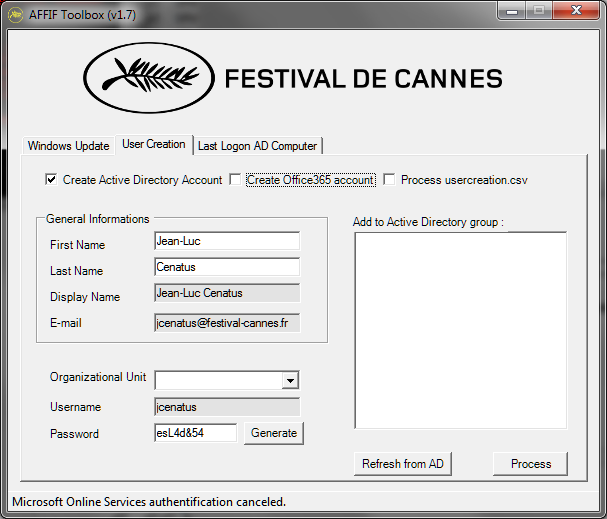
Task: Open the Organizational Unit dropdown
Action: tap(290, 380)
